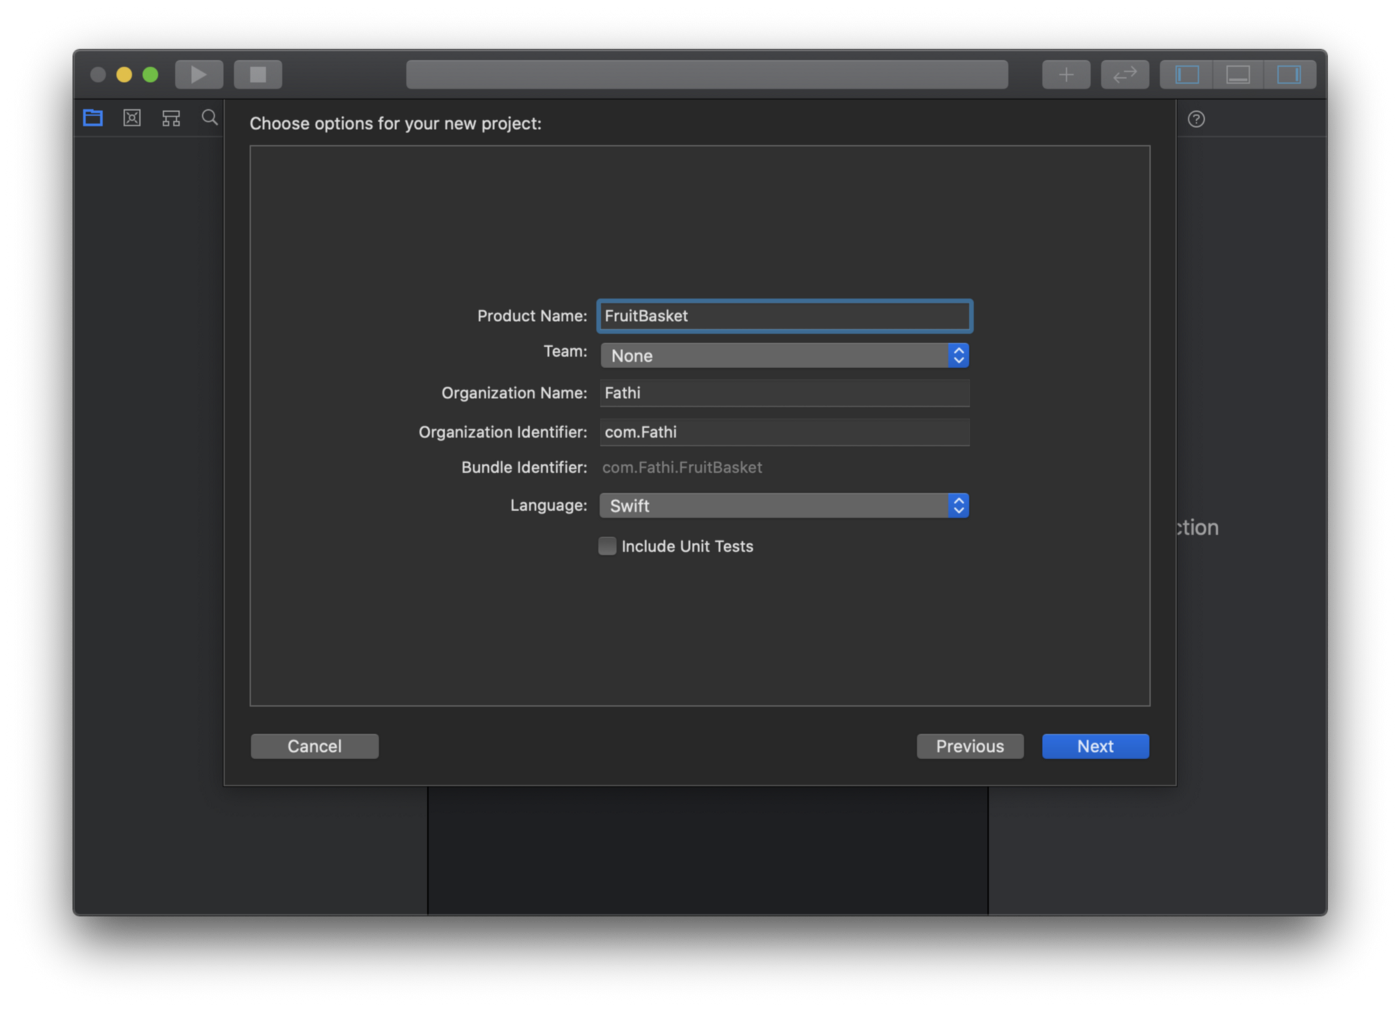Click the breakpoint navigator icon beside folder

pos(131,117)
